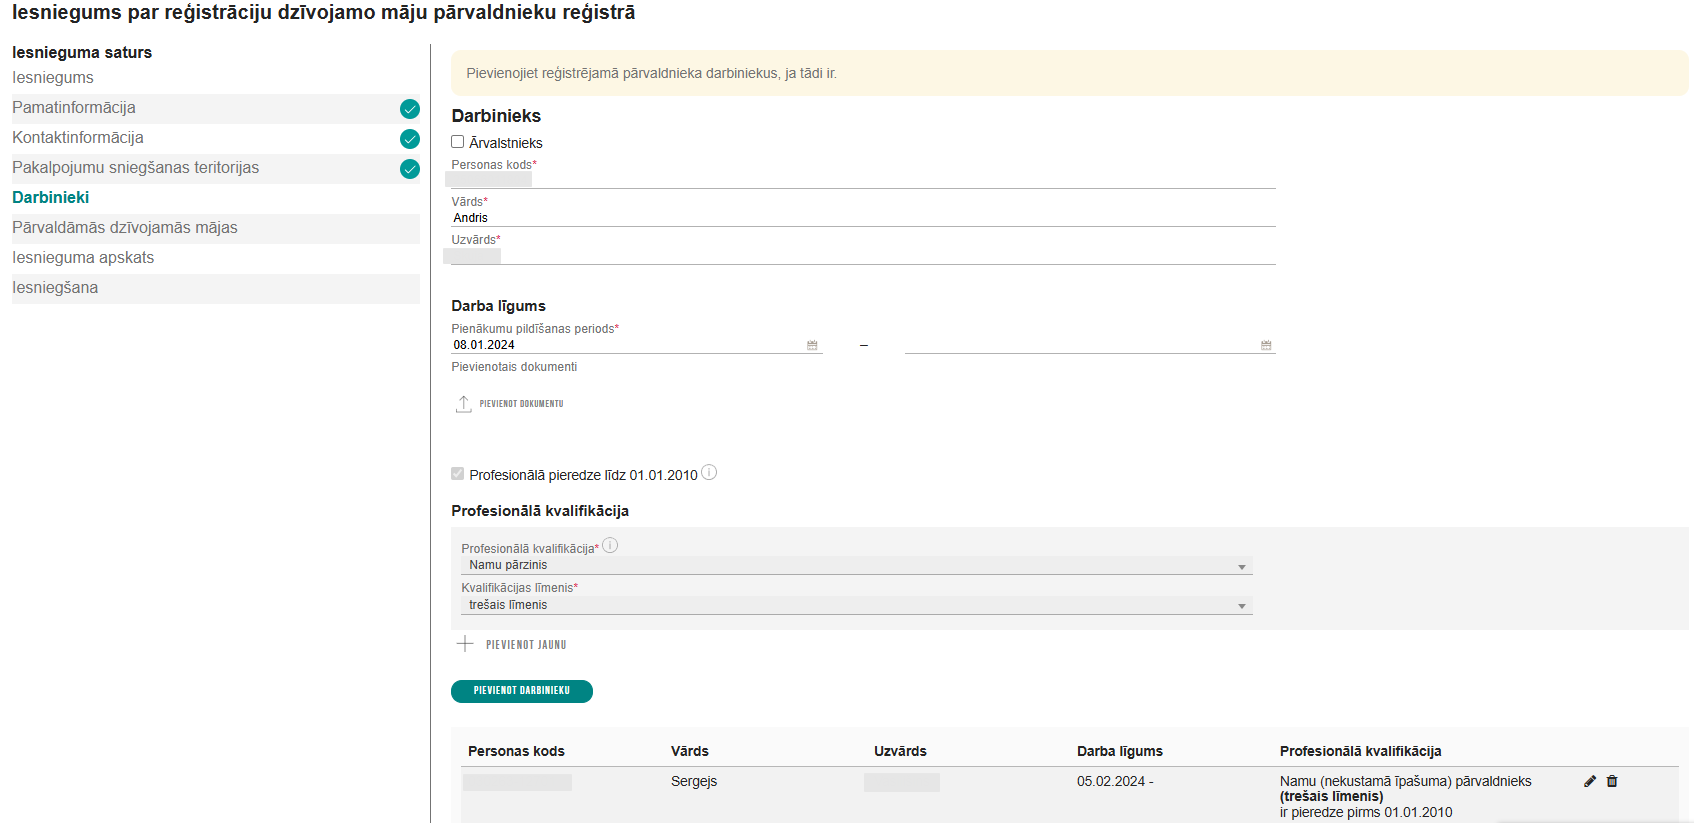Click the Darba līgums column header

1120,751
